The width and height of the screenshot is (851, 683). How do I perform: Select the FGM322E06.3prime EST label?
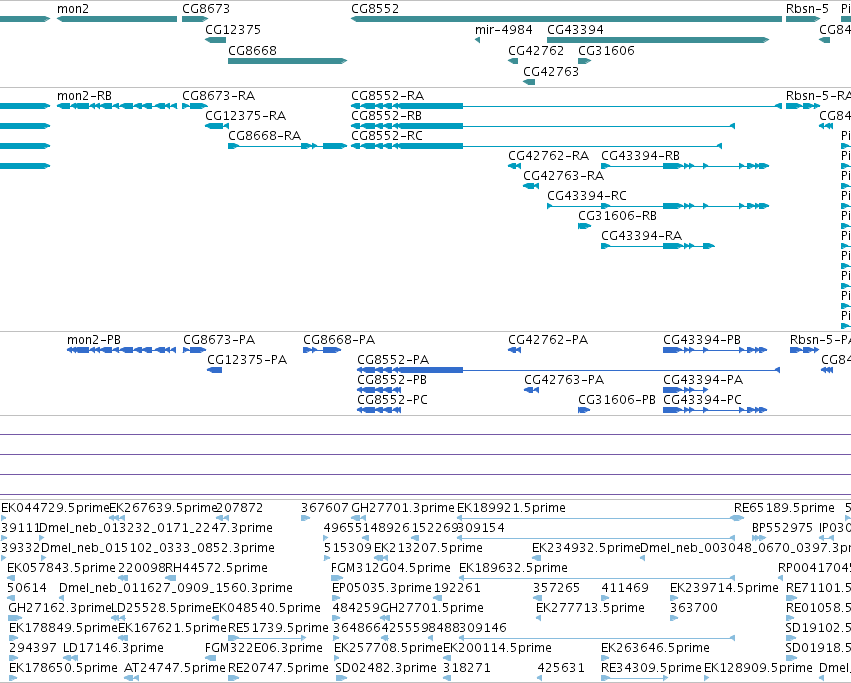coord(264,649)
